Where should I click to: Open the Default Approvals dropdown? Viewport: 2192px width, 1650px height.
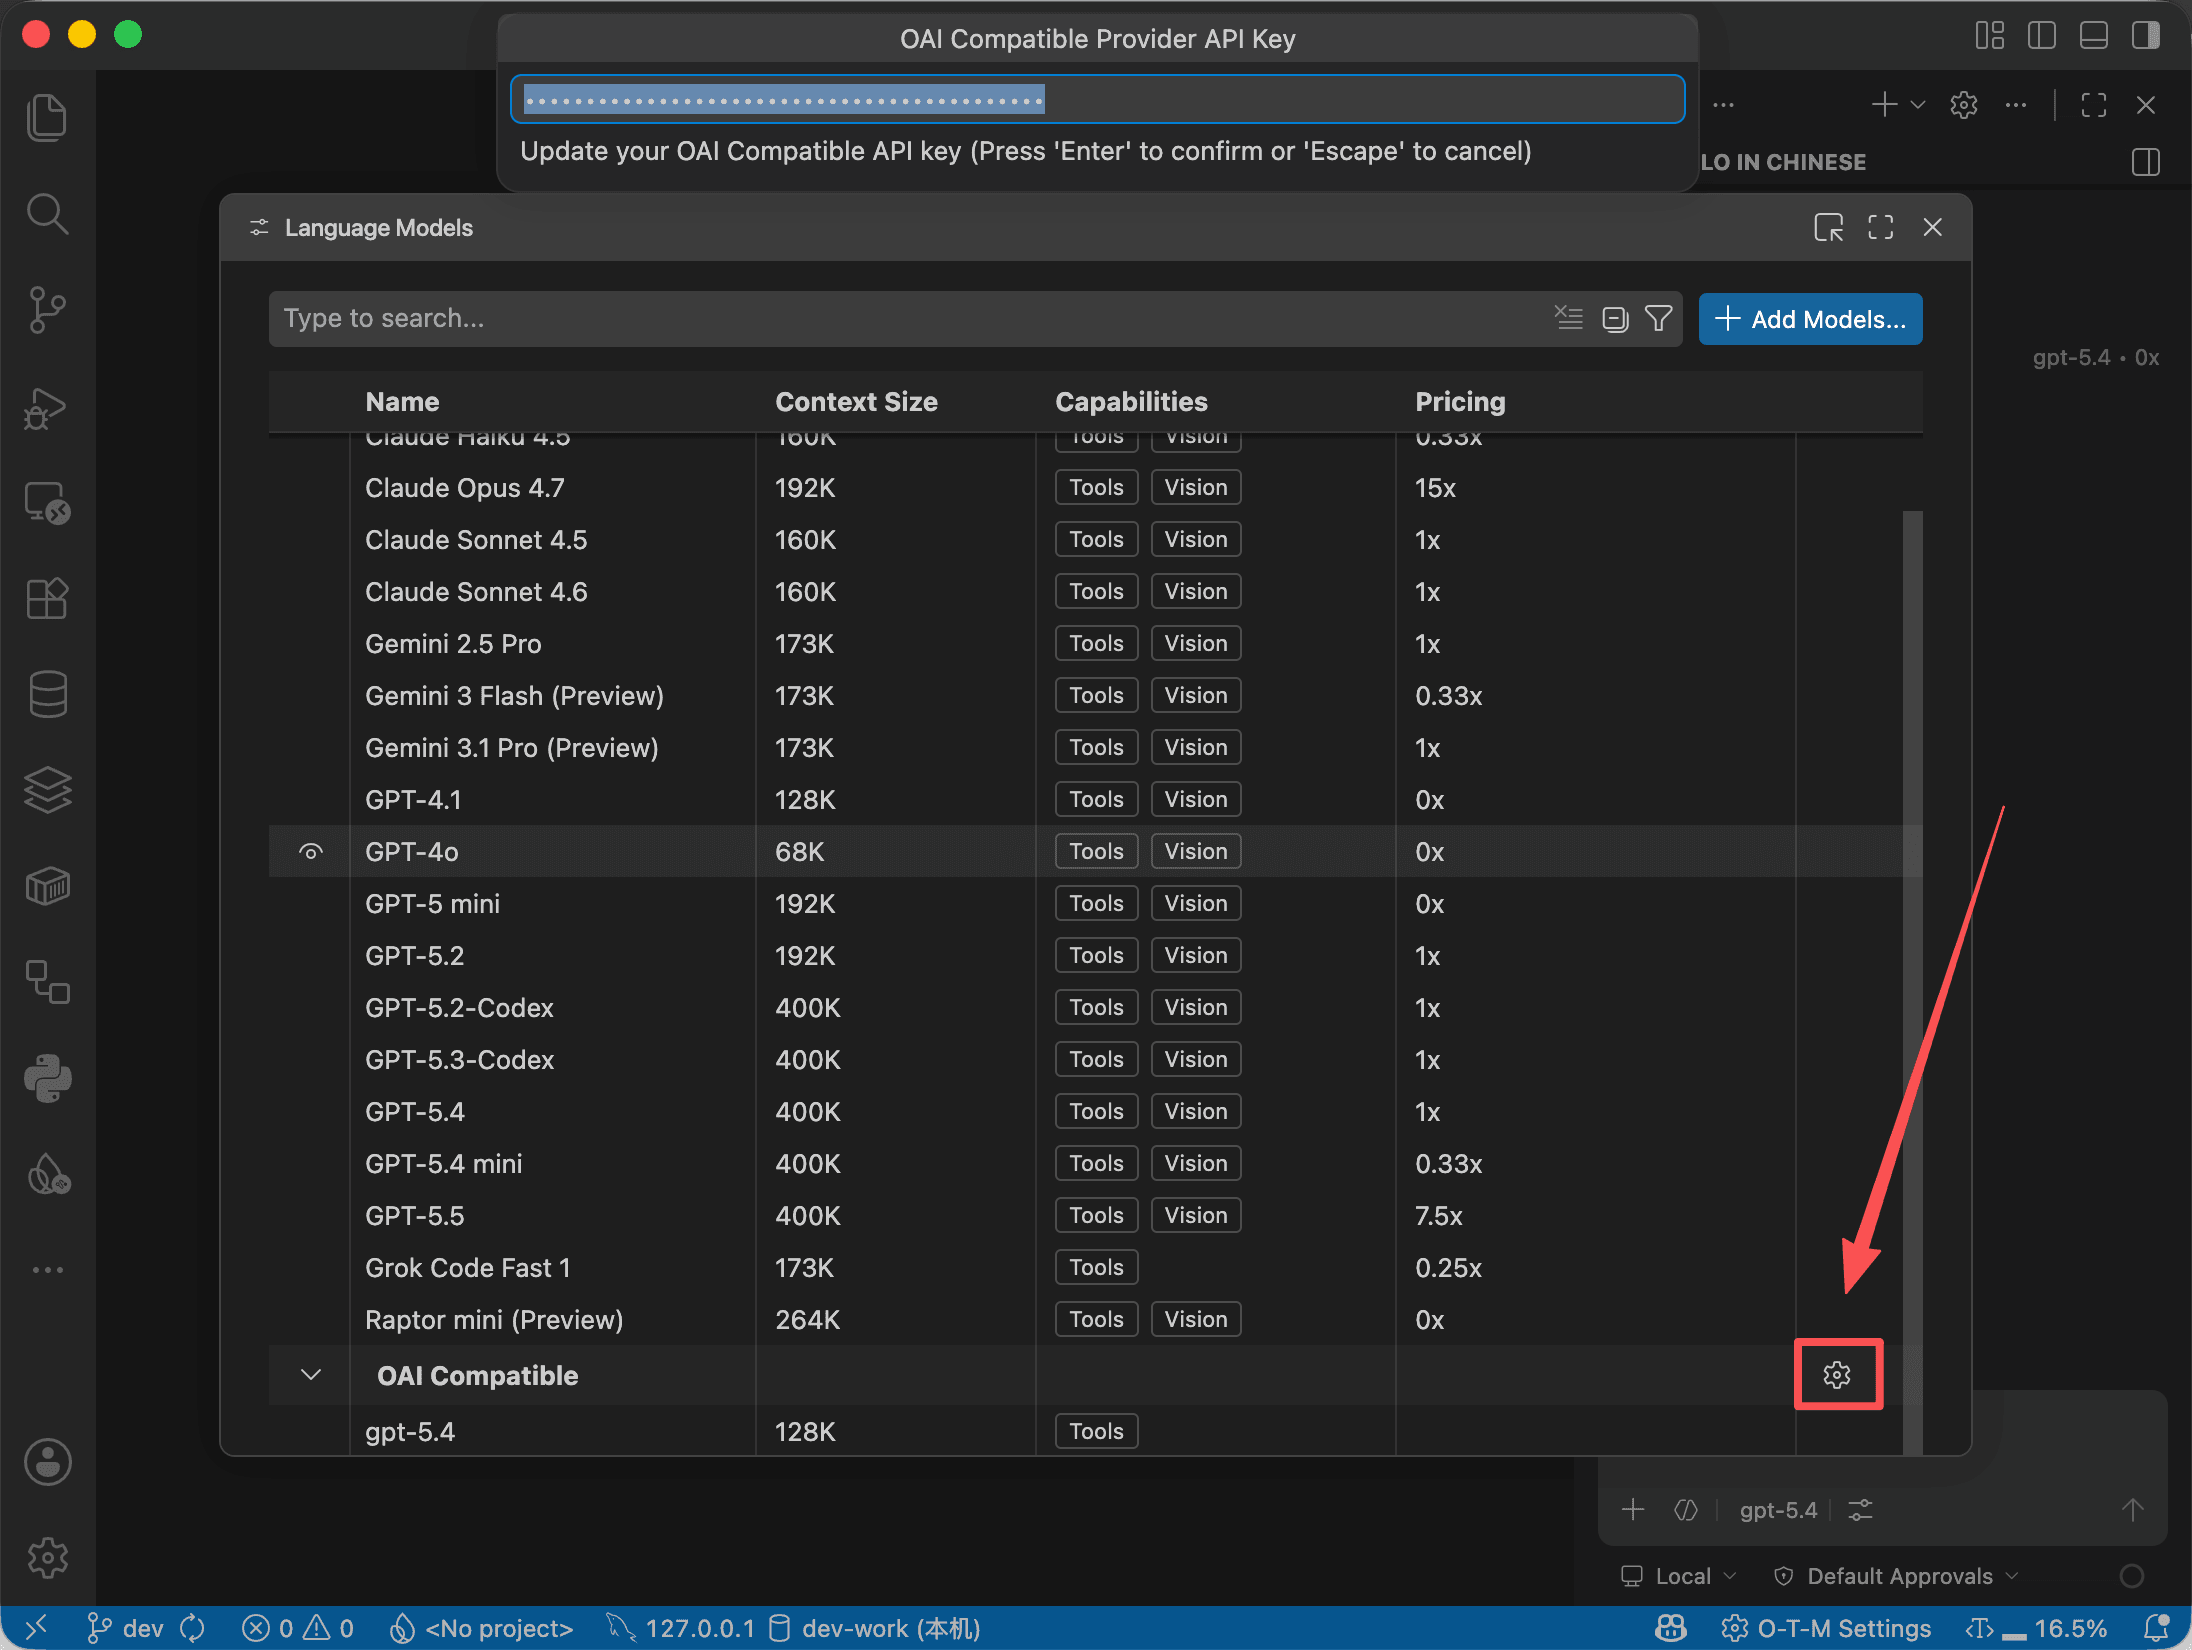coord(1896,1576)
